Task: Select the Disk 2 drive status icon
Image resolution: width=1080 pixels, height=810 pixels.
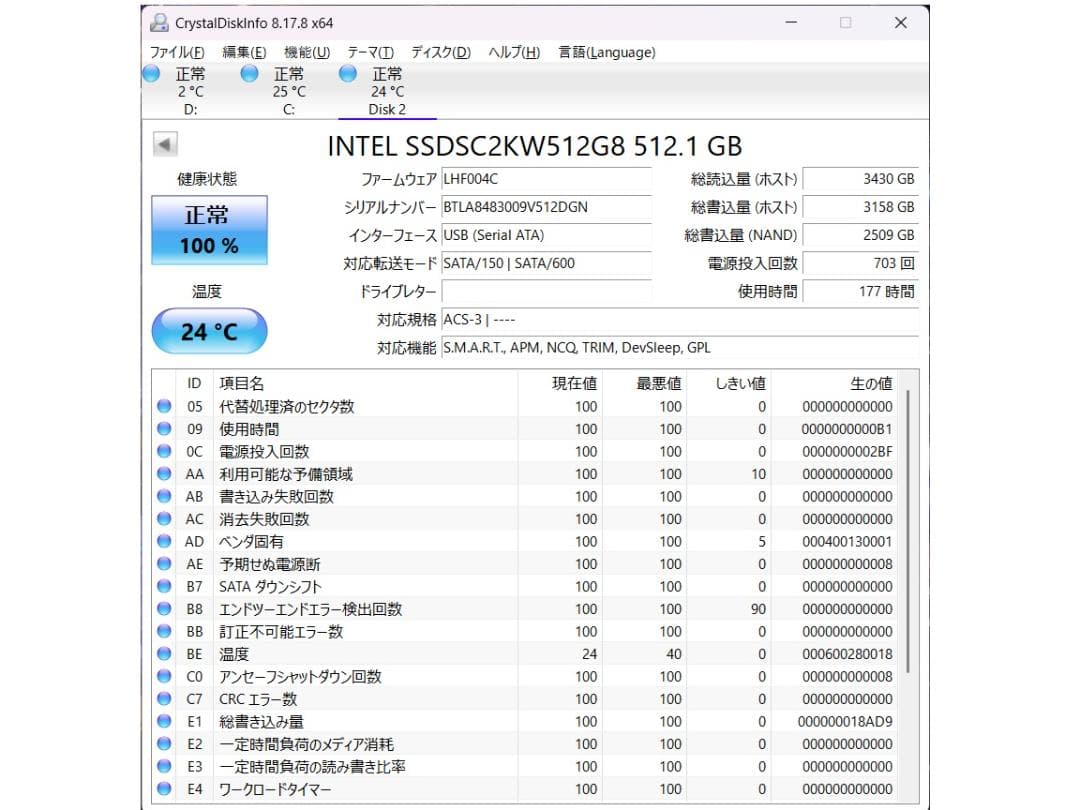Action: pos(347,73)
